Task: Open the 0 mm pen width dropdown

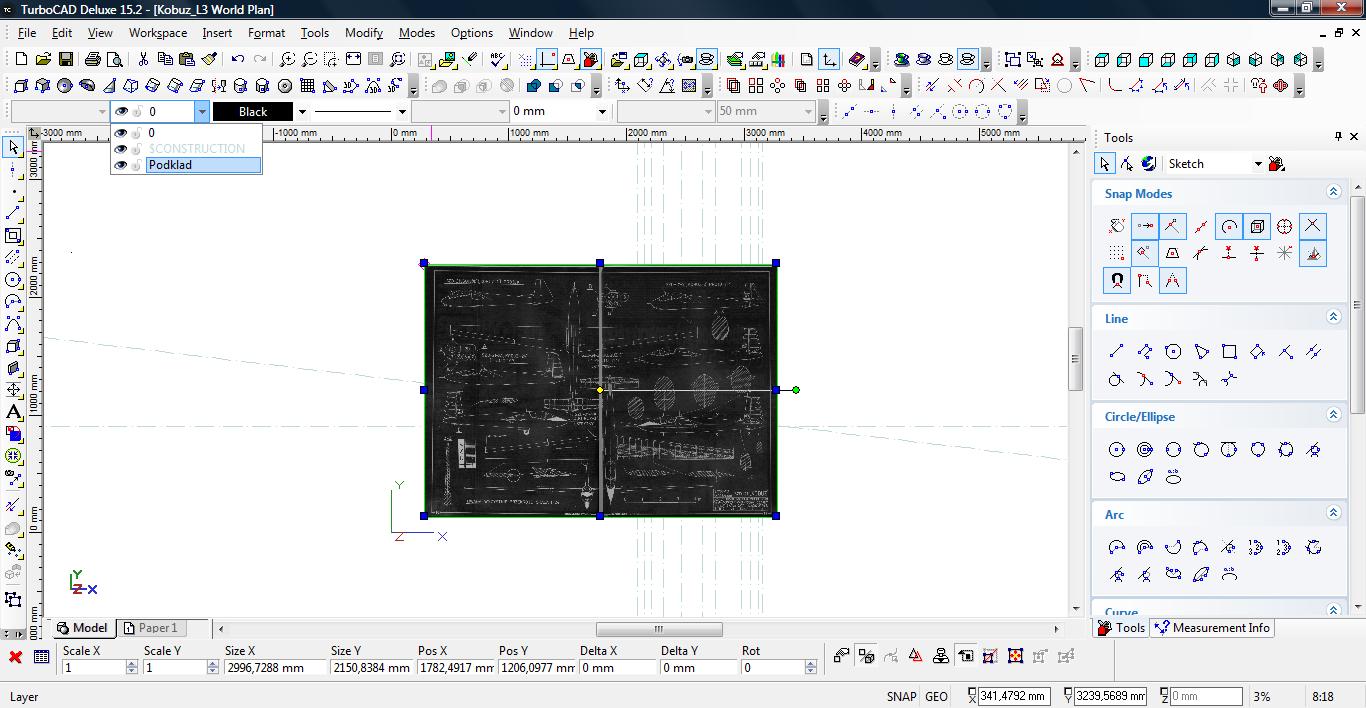Action: [602, 112]
